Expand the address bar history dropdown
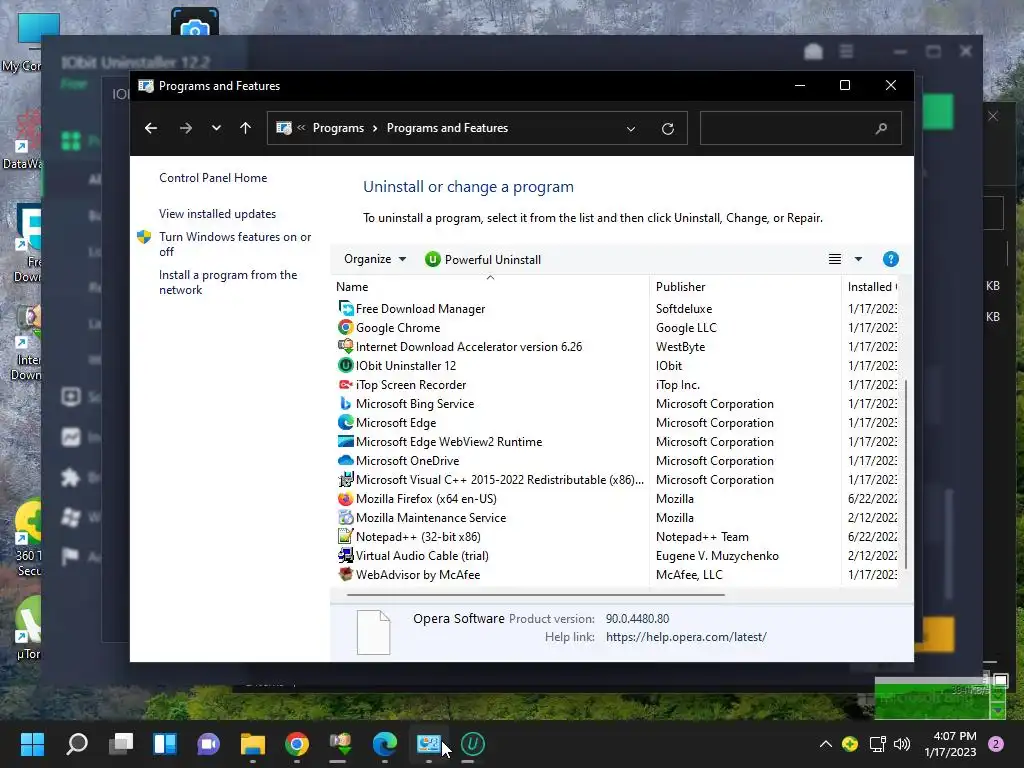The width and height of the screenshot is (1024, 768). [x=631, y=129]
